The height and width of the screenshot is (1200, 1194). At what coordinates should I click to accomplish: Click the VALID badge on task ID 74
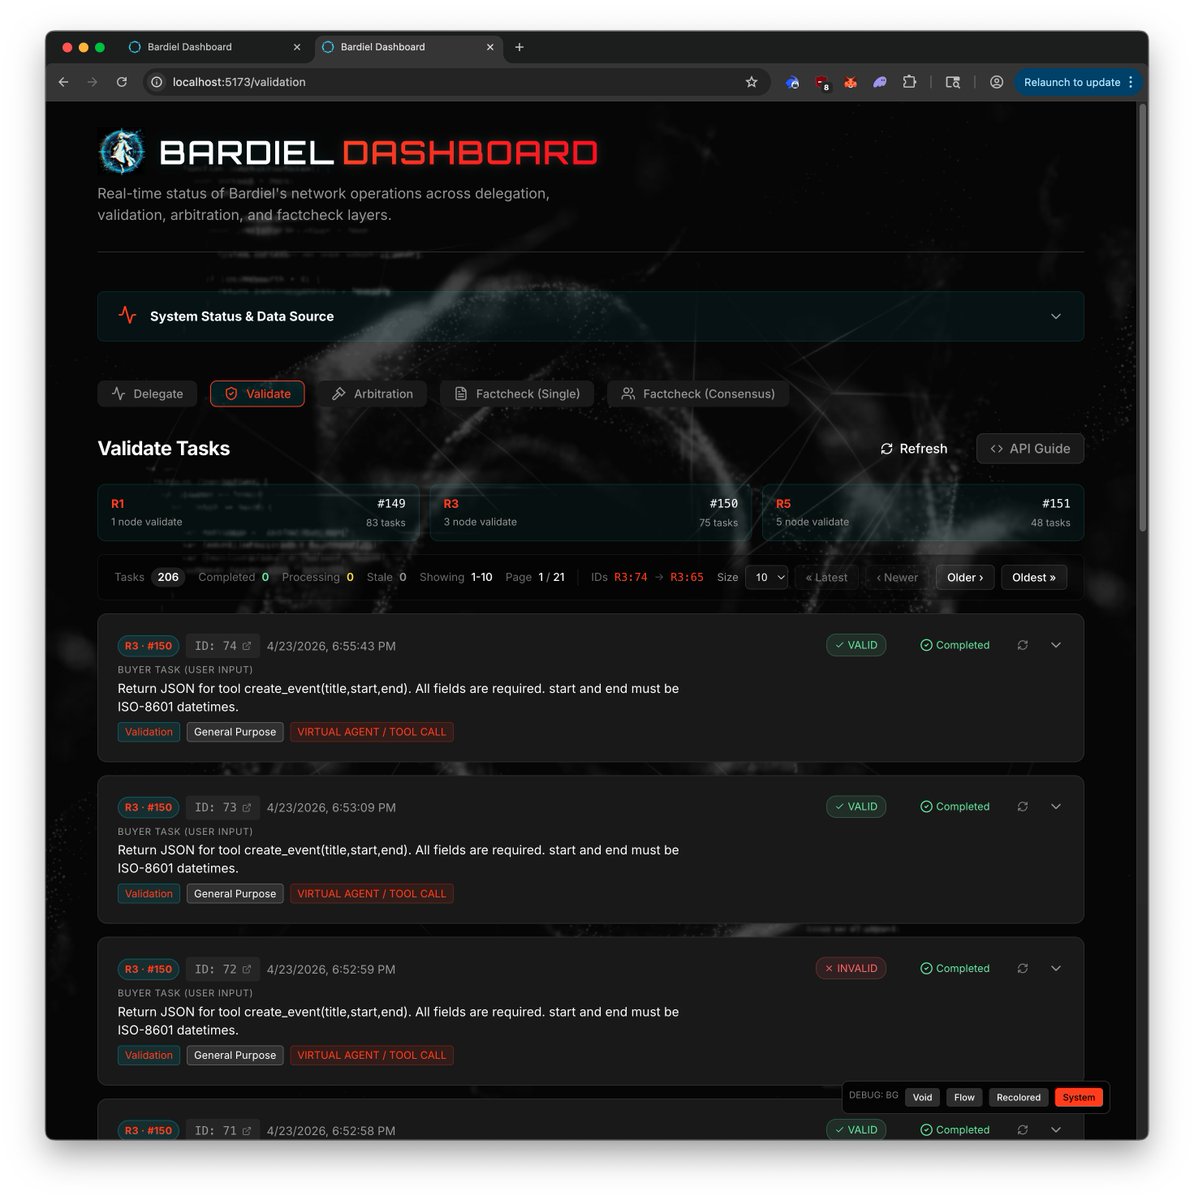[856, 645]
